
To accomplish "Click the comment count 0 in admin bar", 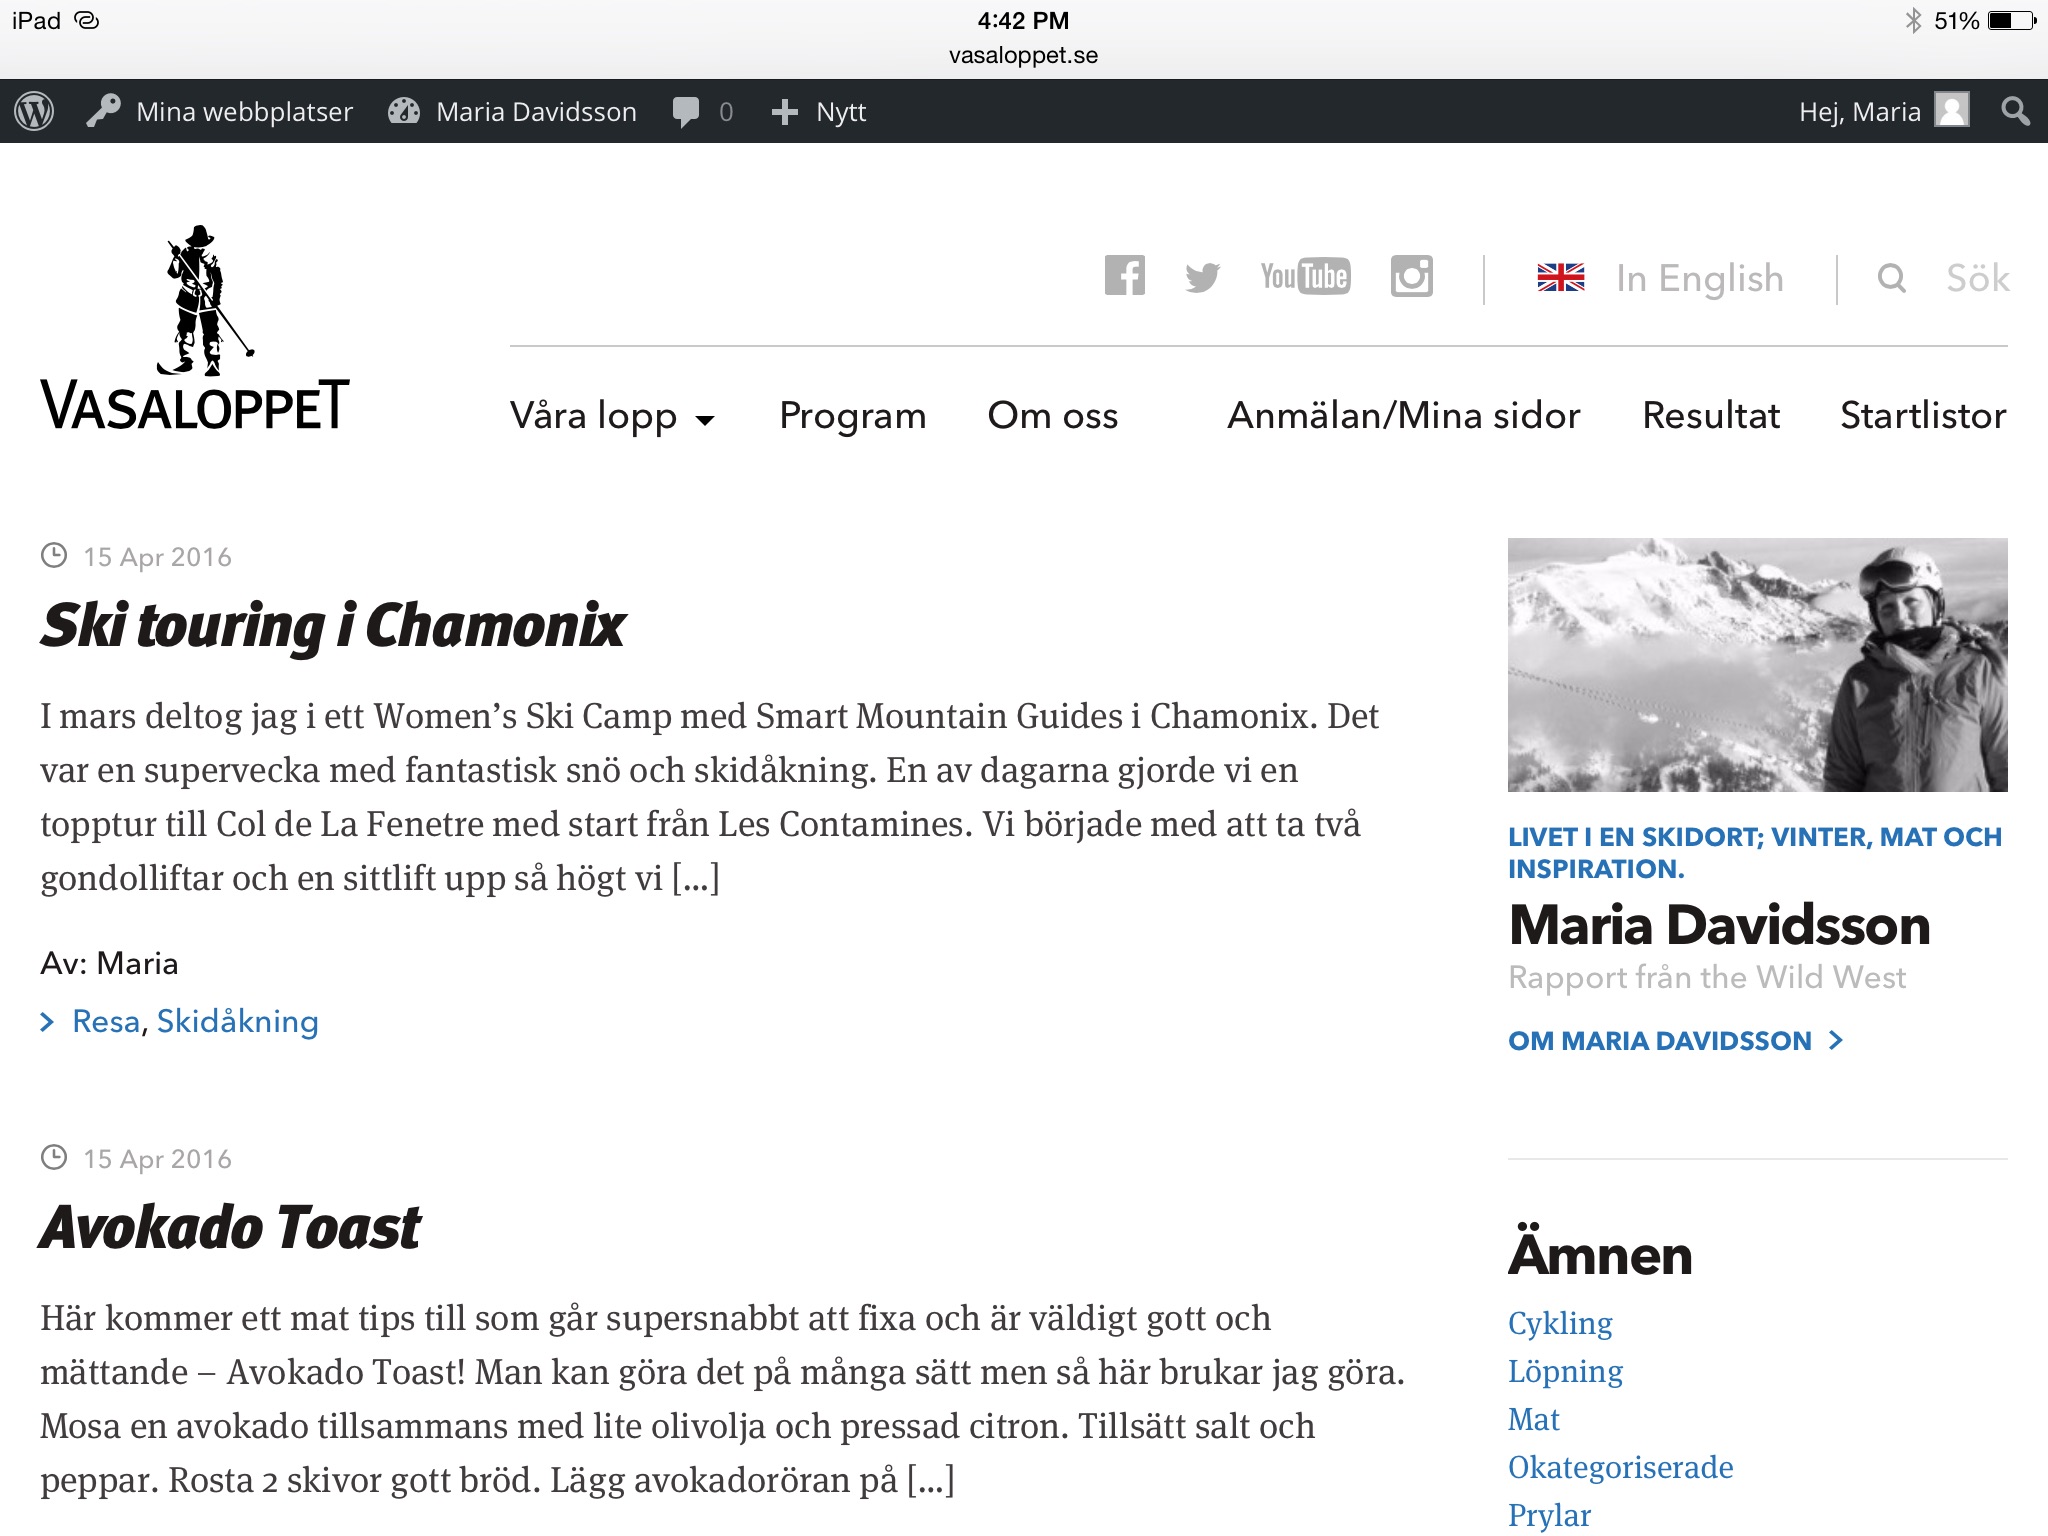I will [x=726, y=112].
